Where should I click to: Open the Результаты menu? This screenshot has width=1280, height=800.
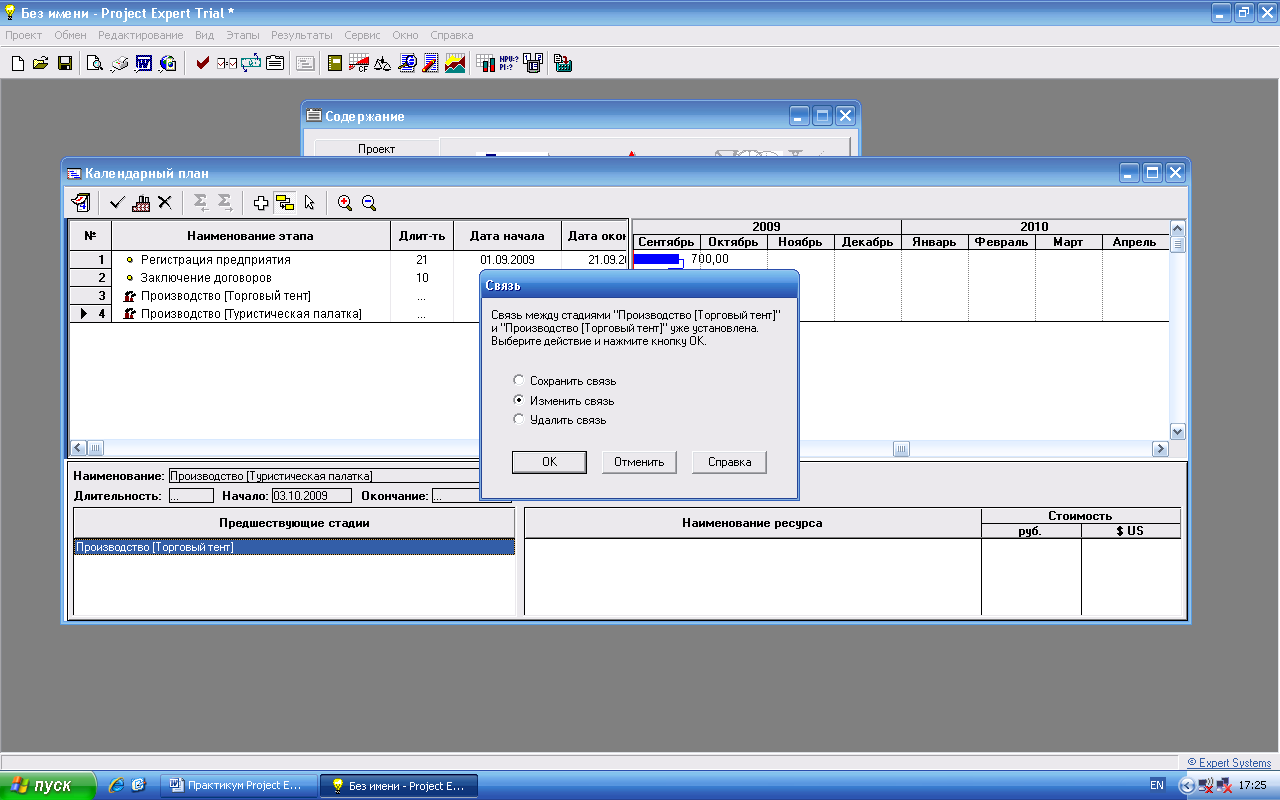tap(302, 35)
